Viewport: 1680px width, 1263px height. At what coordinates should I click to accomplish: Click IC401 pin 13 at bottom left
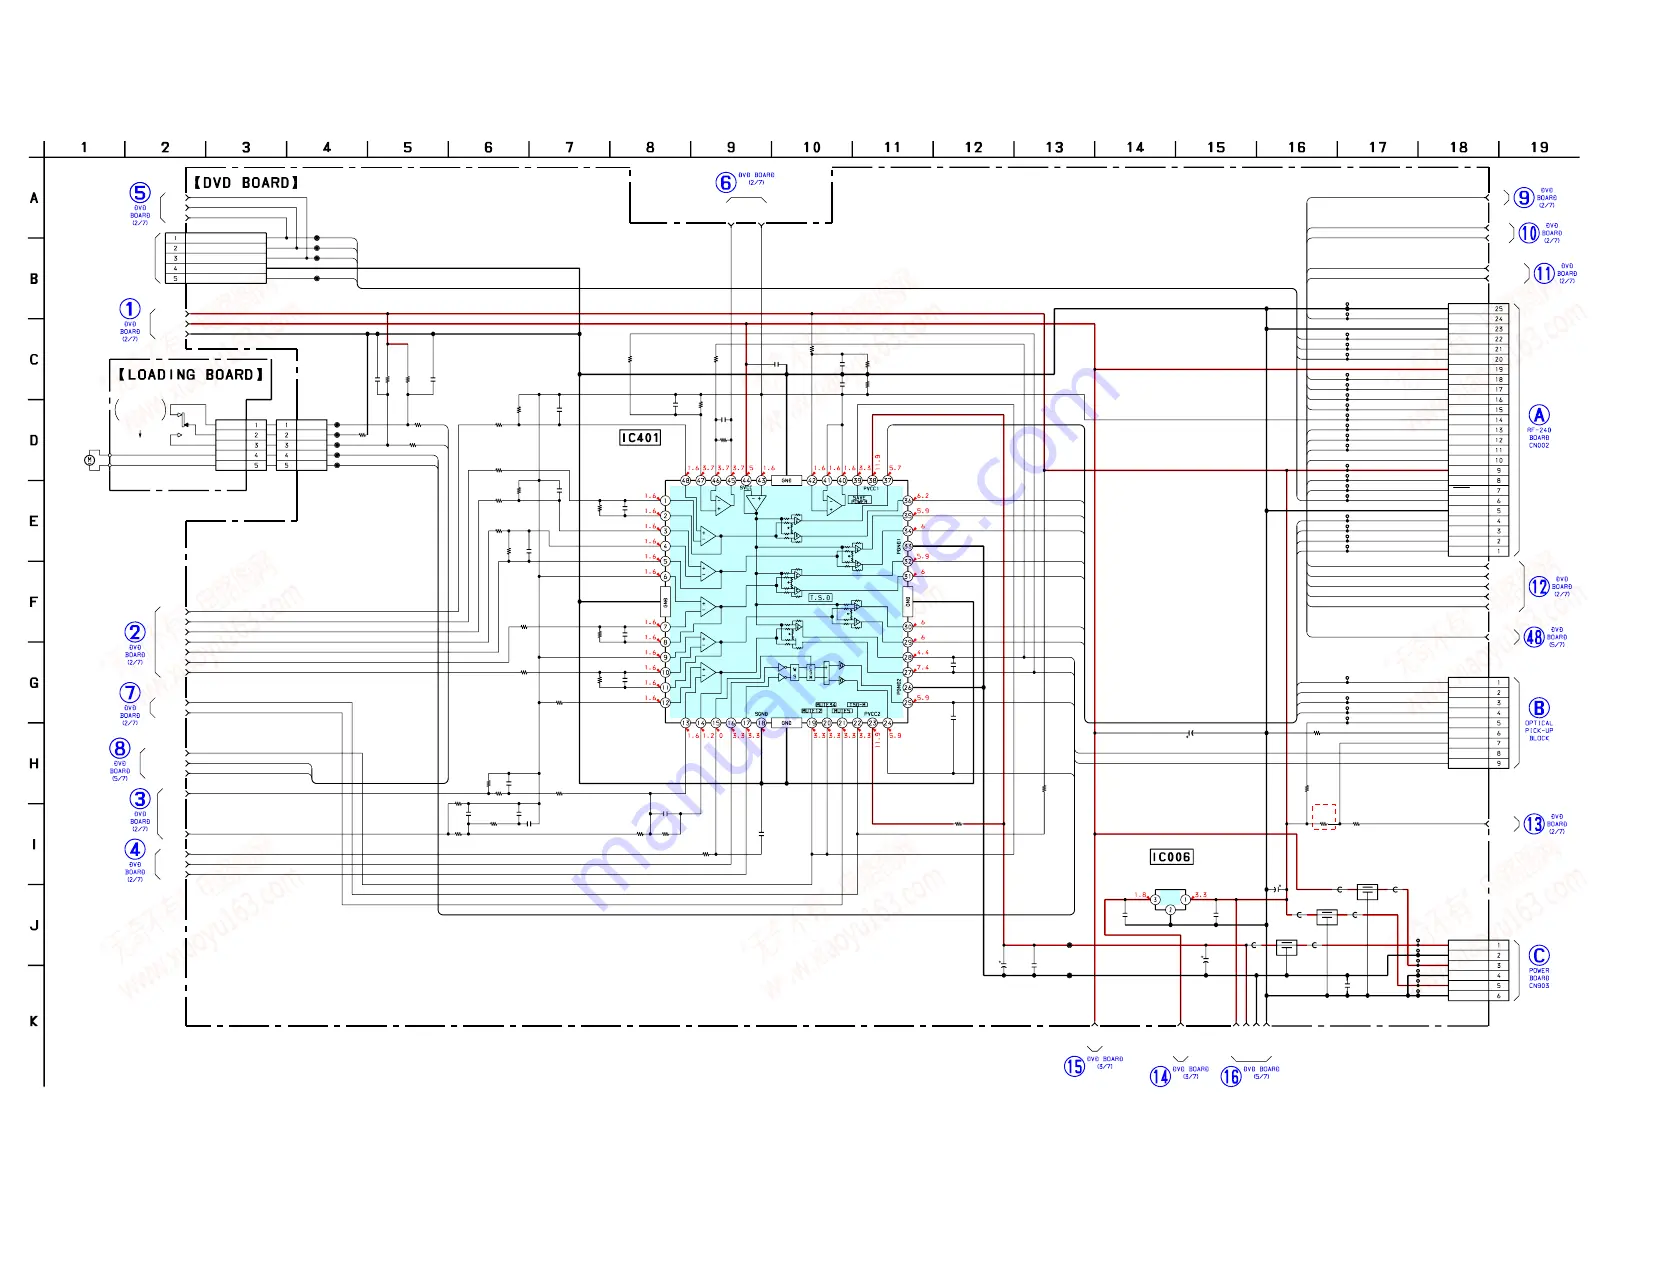pyautogui.click(x=686, y=723)
